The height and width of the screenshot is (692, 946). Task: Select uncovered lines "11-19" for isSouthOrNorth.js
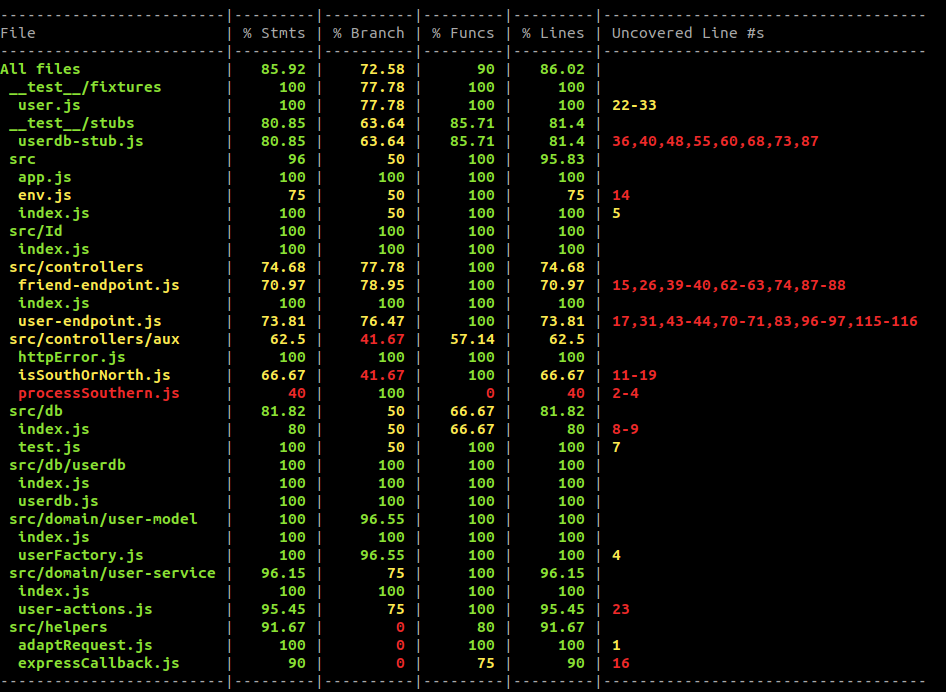click(634, 375)
